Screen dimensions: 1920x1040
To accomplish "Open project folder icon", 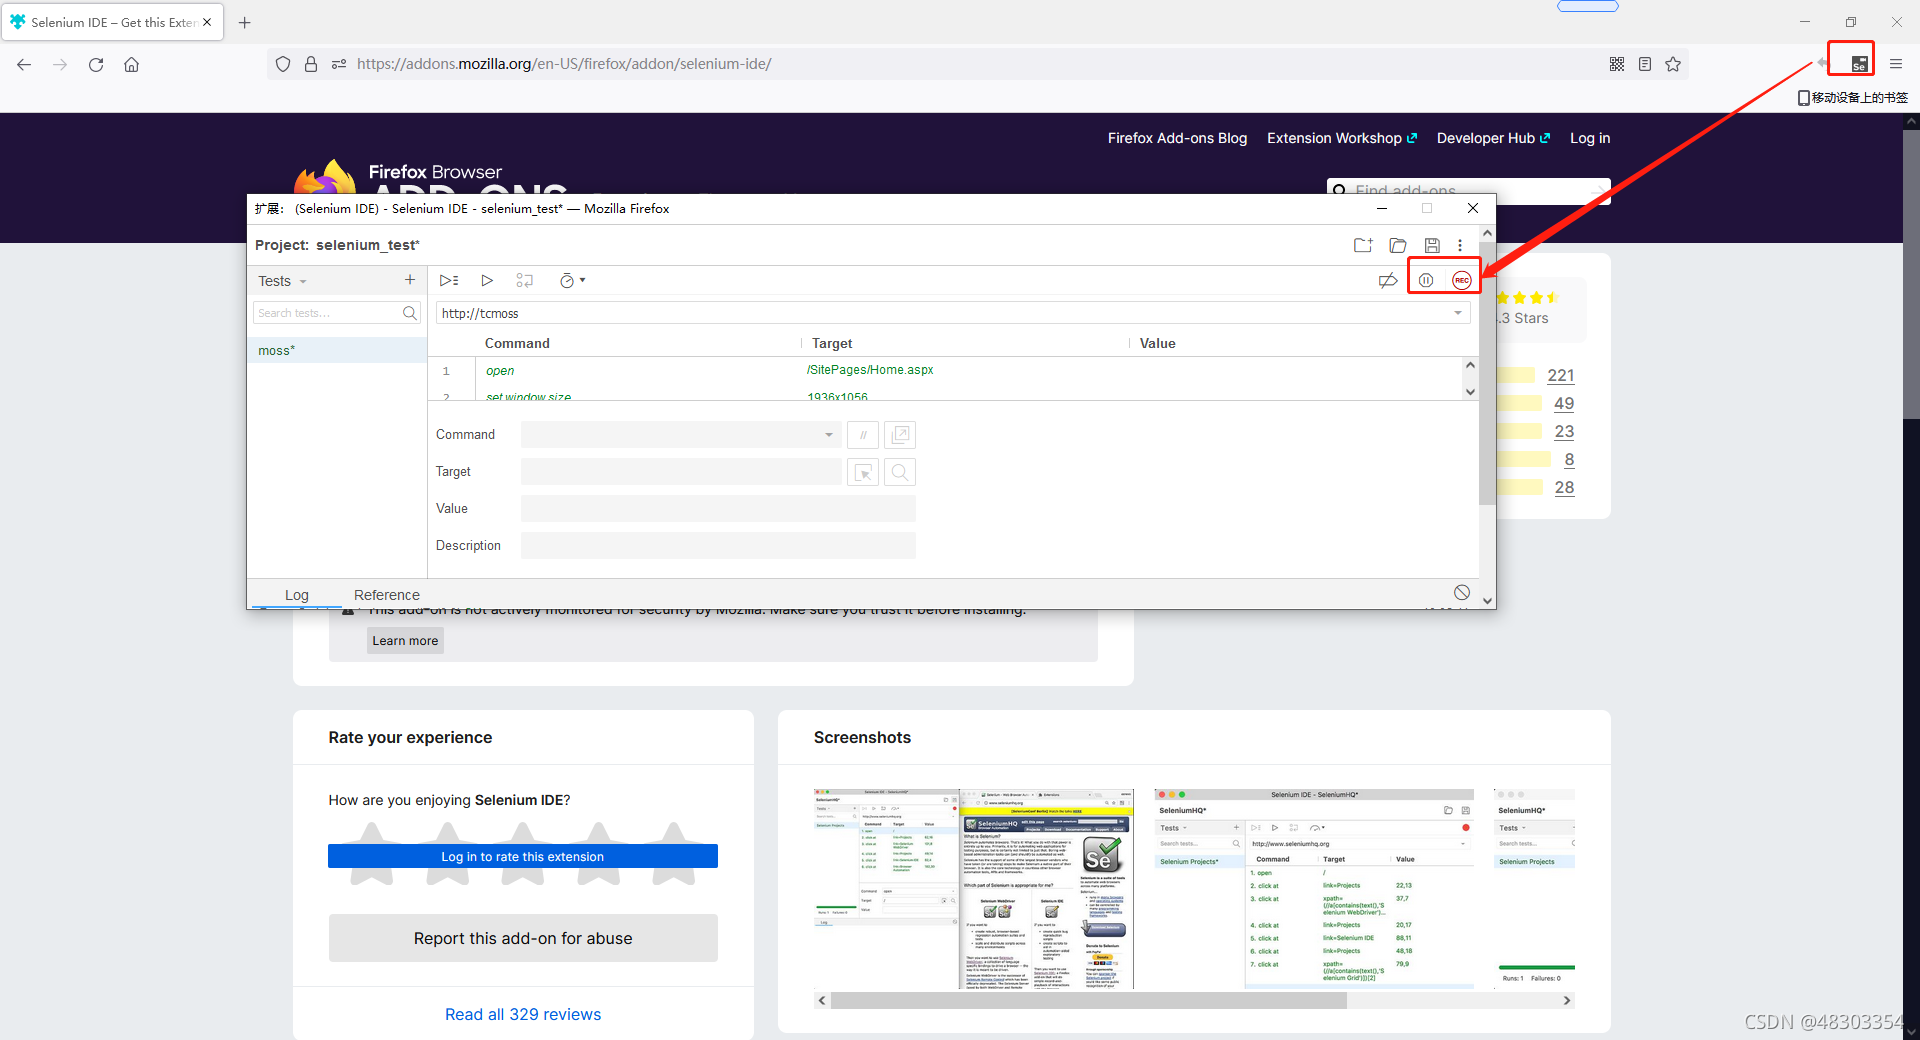I will (x=1398, y=245).
